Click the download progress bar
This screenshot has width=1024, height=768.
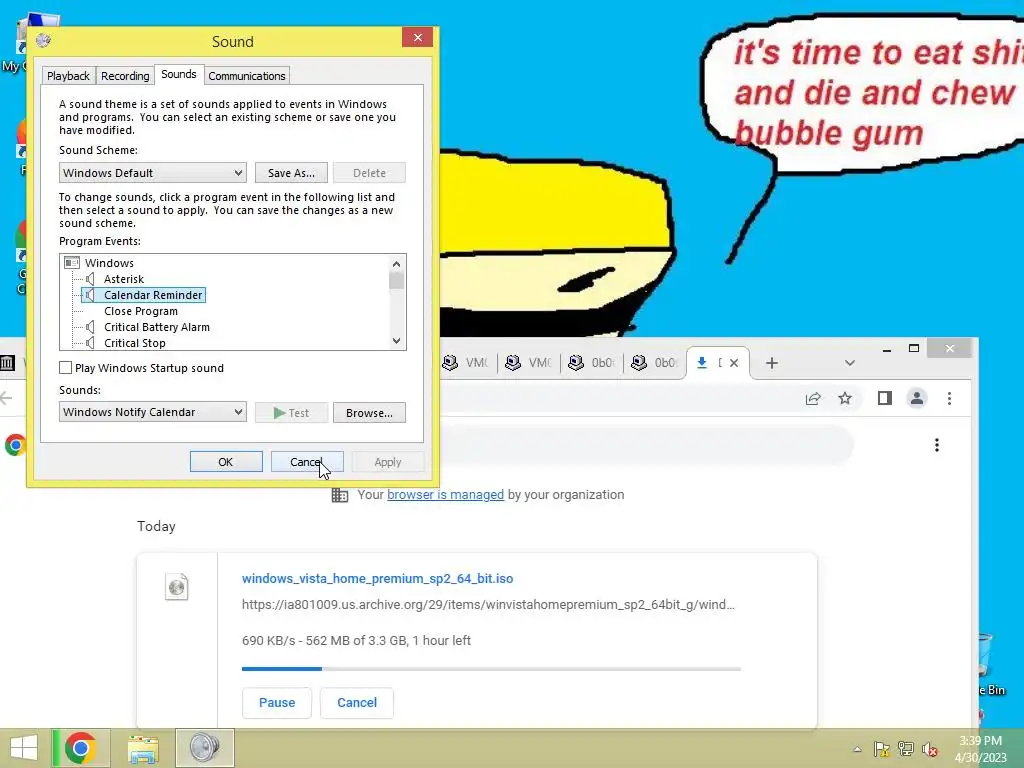pyautogui.click(x=491, y=669)
